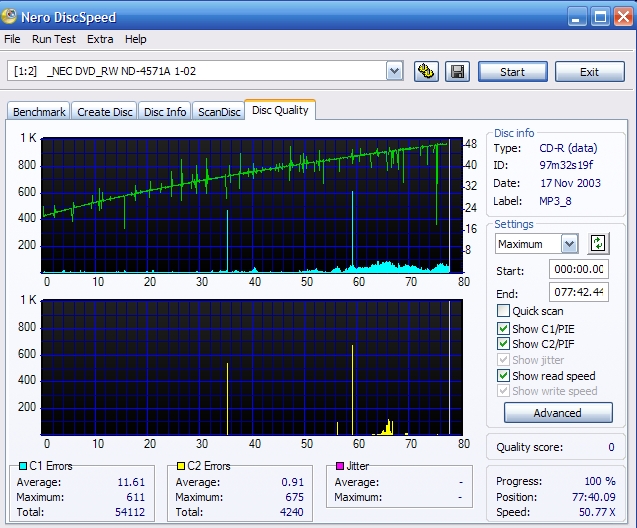
Task: Open the Run Test menu
Action: click(x=54, y=39)
